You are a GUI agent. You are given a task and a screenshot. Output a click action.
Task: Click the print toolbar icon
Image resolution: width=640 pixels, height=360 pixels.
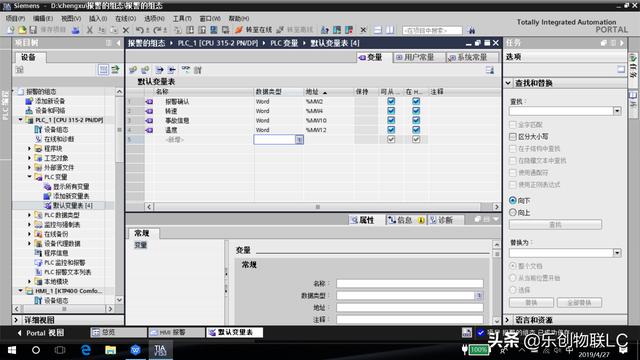(76, 30)
